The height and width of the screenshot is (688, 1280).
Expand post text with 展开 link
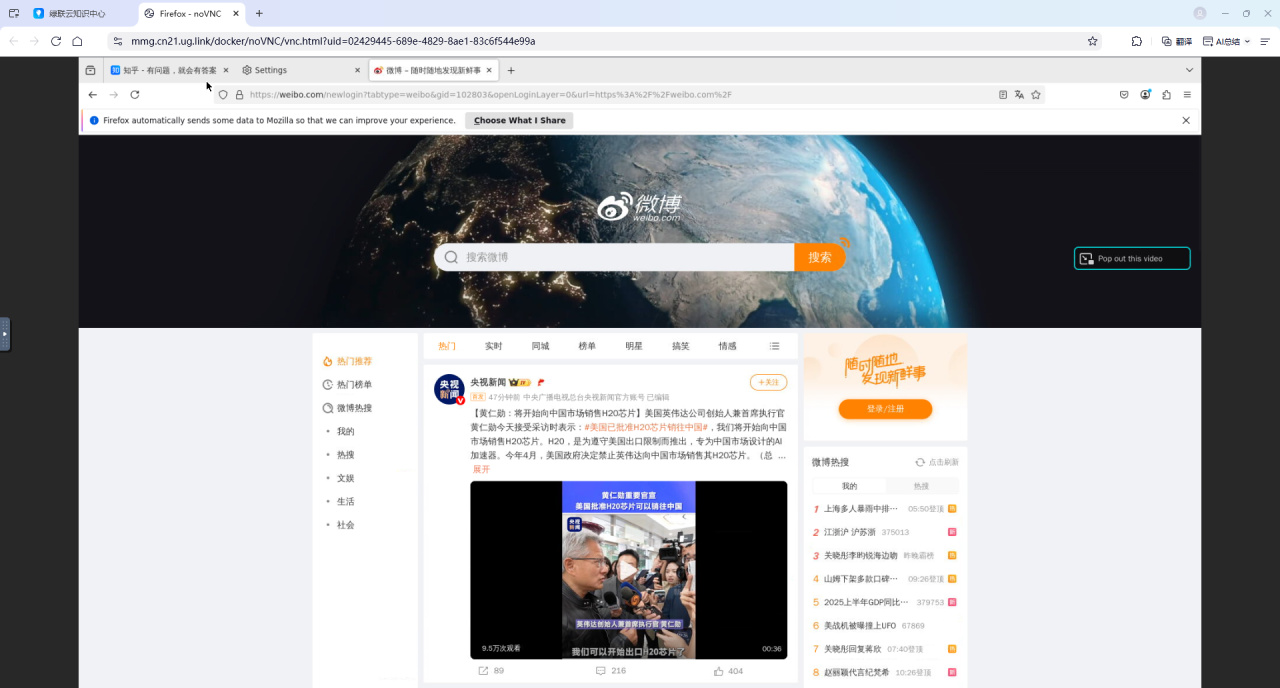tap(481, 469)
